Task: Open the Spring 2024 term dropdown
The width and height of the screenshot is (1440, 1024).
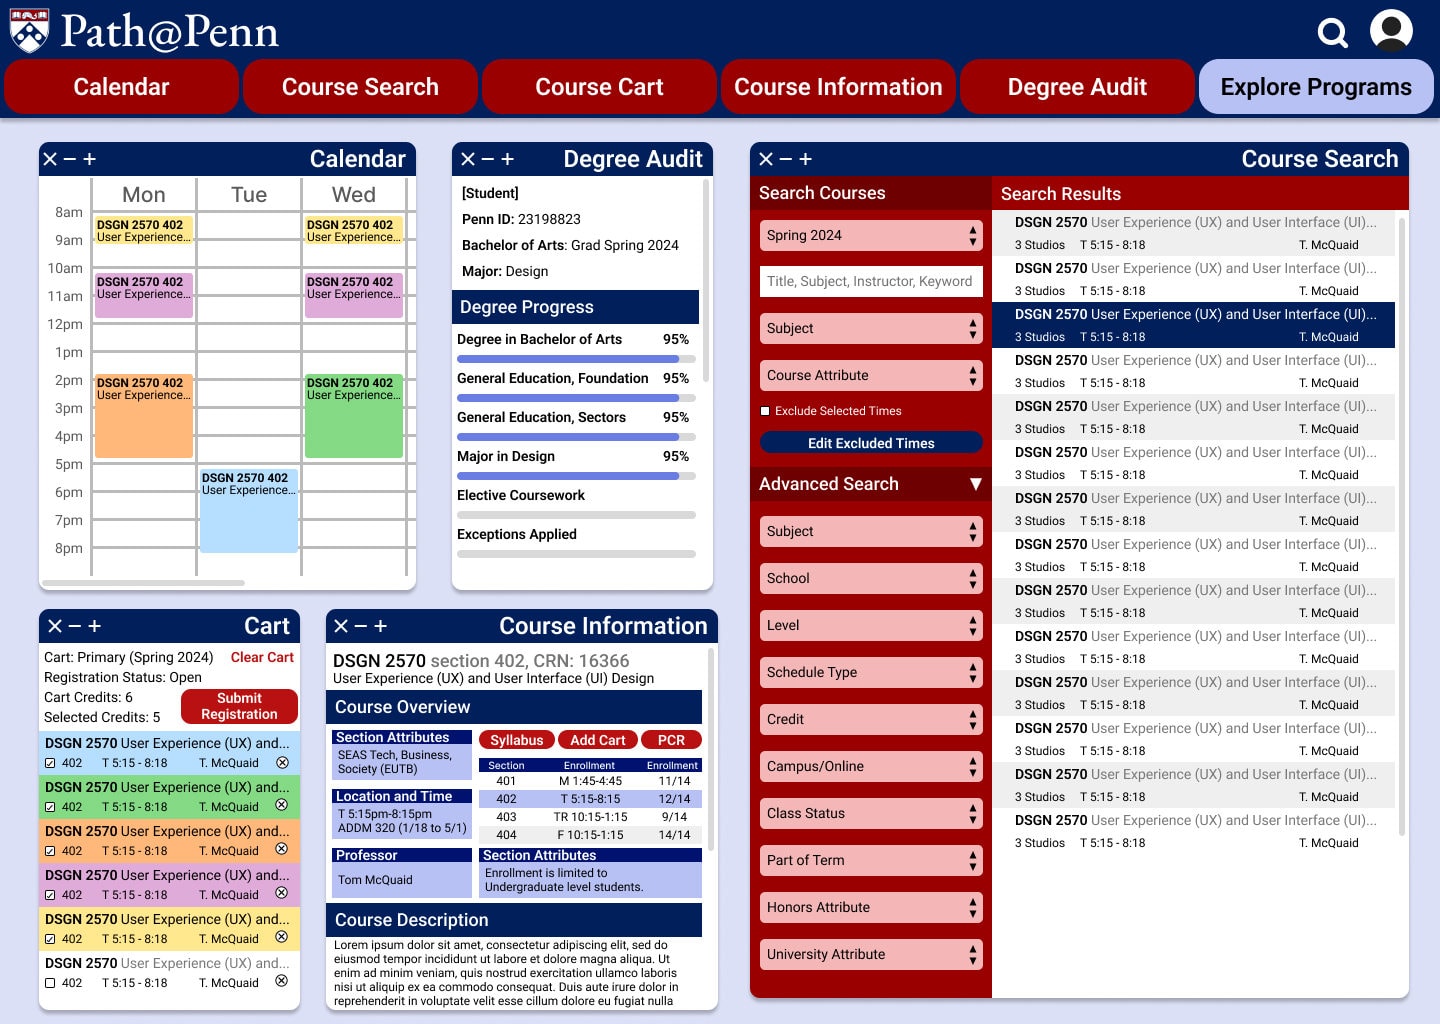Action: coord(871,235)
